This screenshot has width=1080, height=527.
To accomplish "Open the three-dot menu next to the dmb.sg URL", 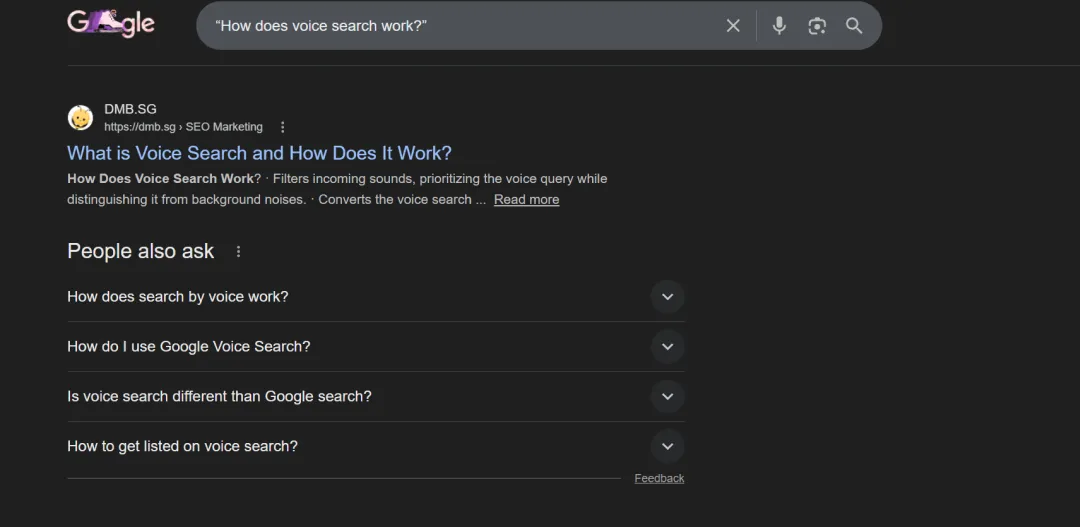I will pos(282,127).
